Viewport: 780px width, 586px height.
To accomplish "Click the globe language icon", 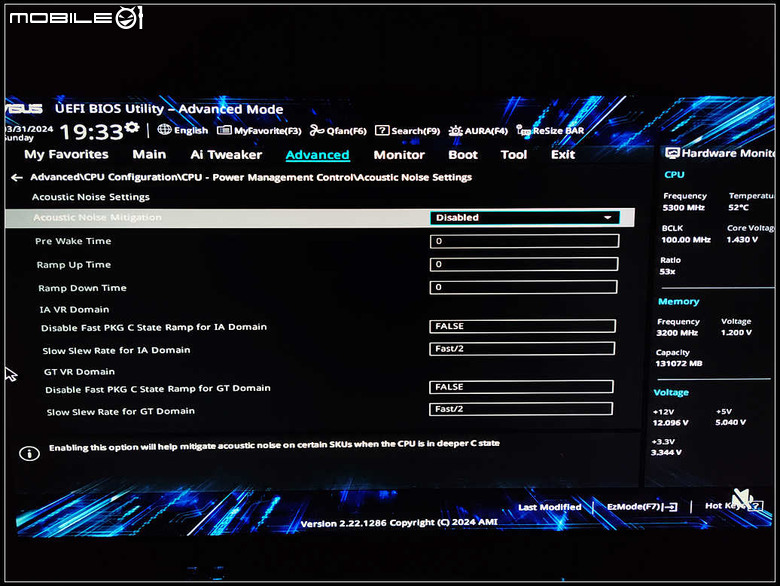I will click(x=164, y=130).
